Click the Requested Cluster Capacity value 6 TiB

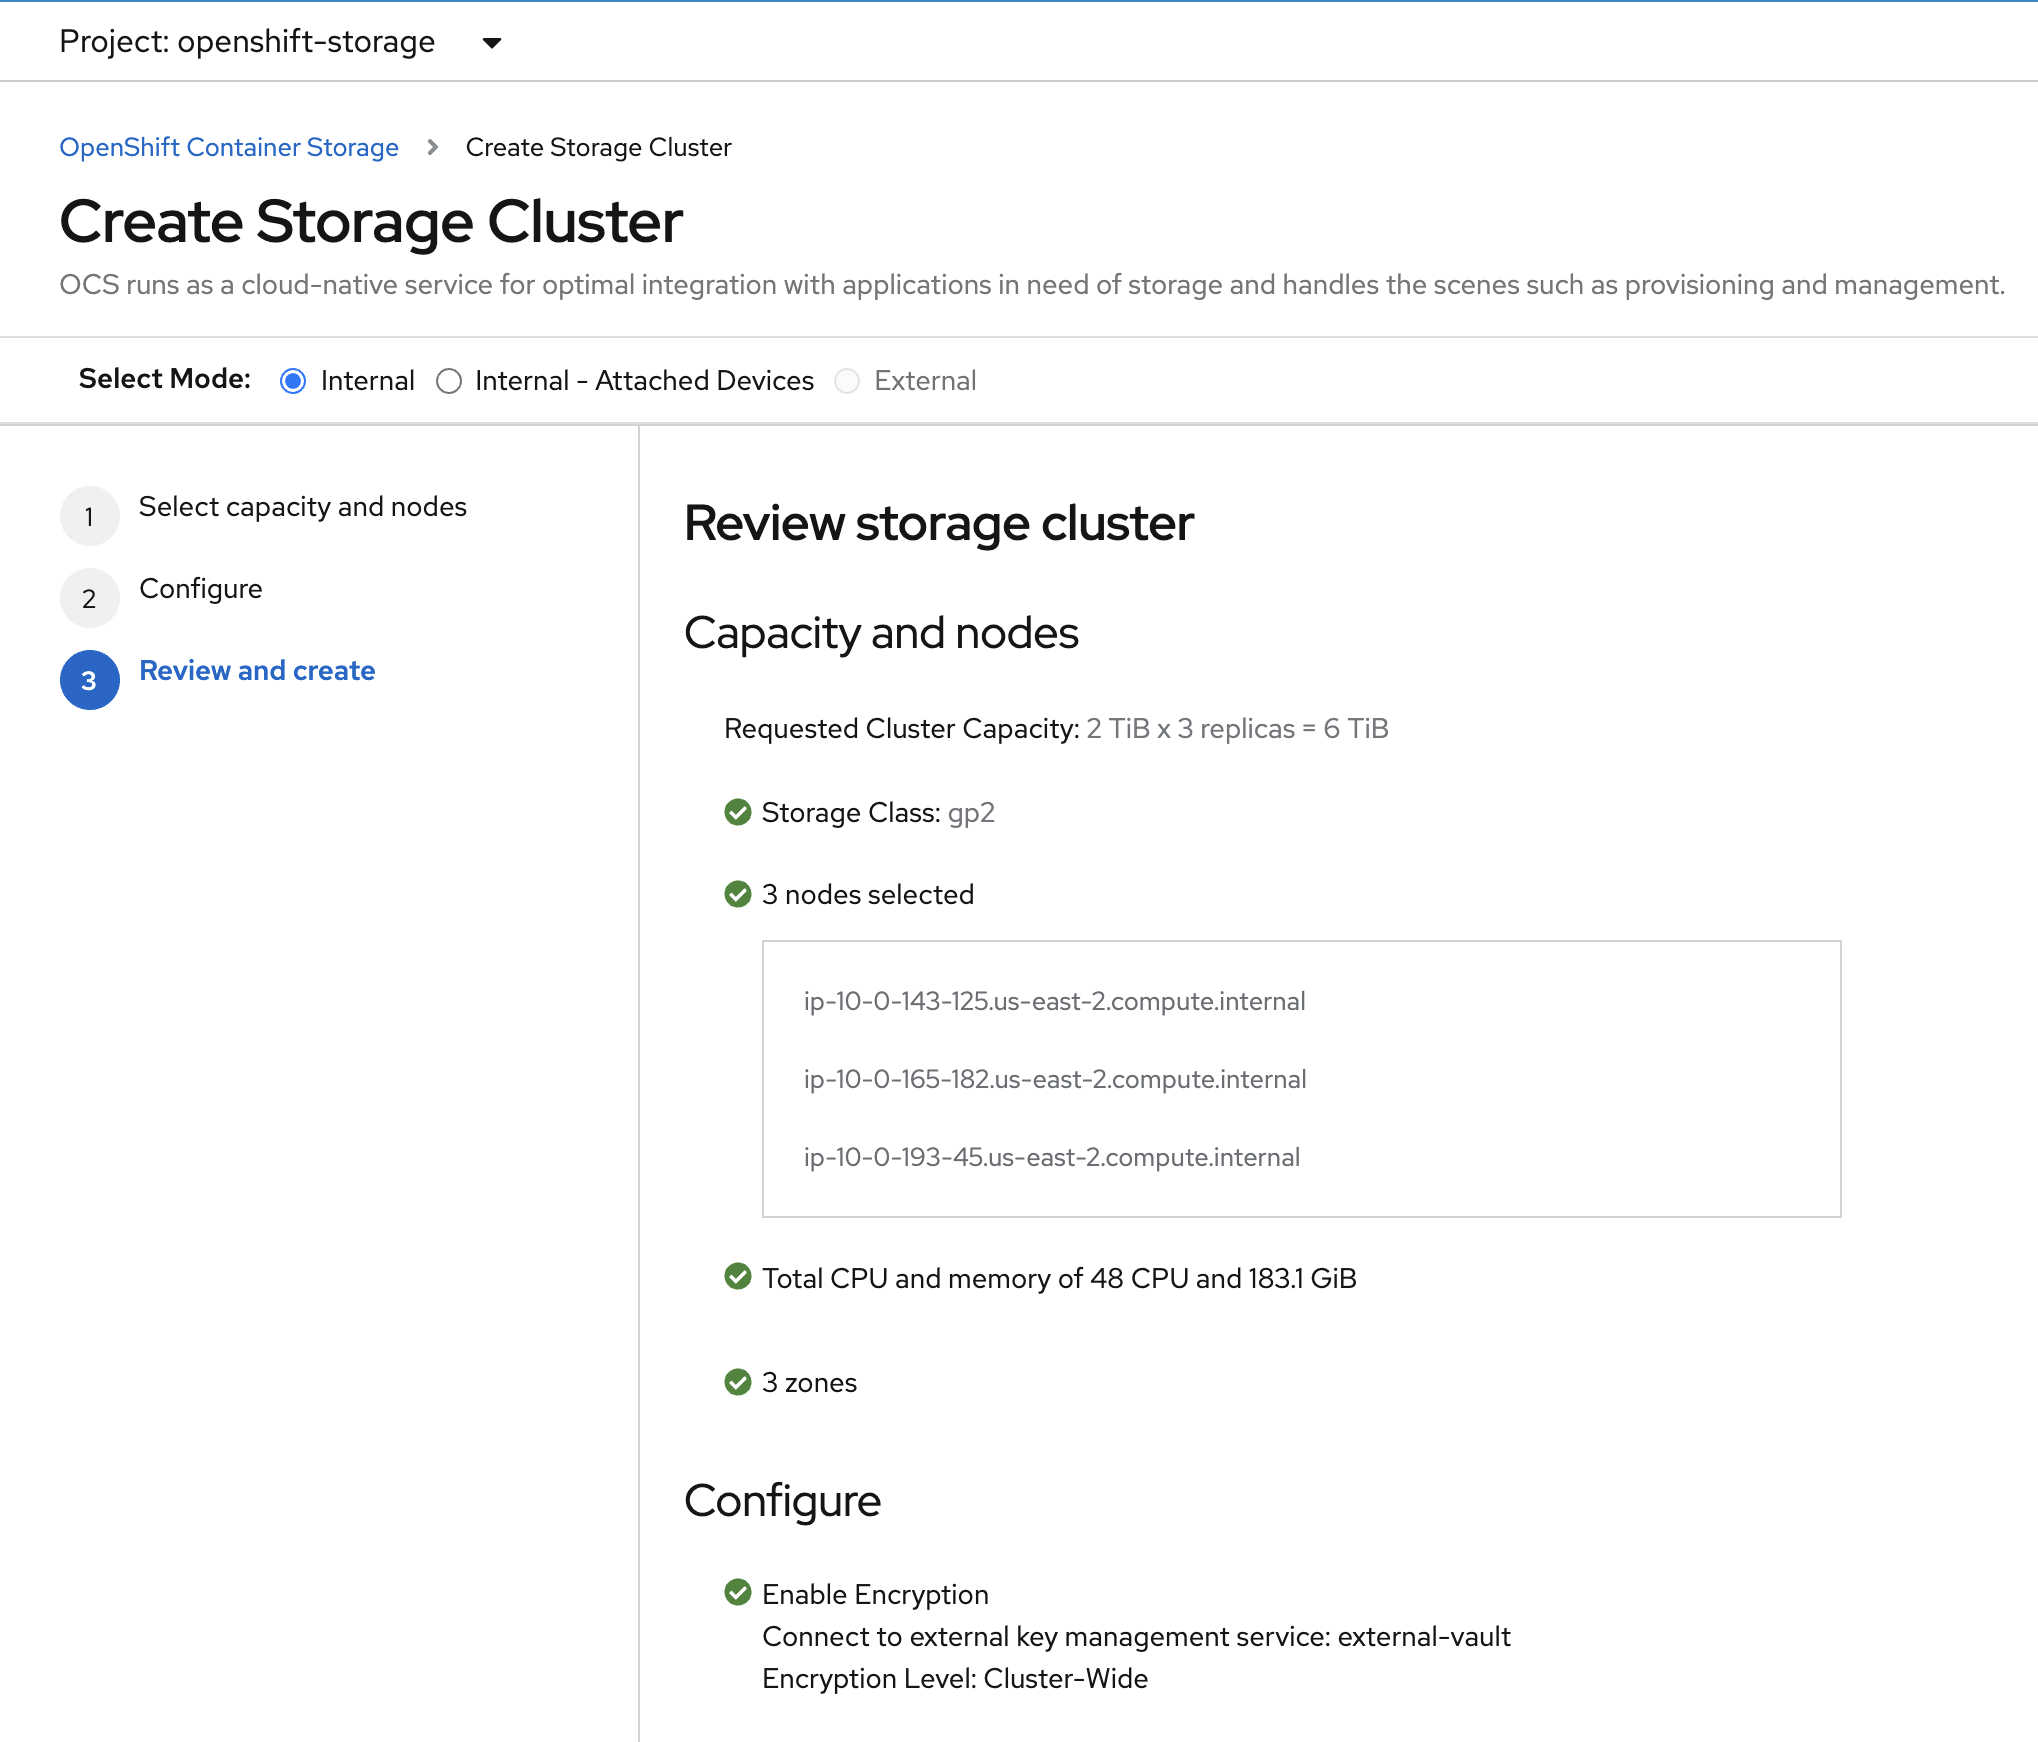[x=1356, y=729]
